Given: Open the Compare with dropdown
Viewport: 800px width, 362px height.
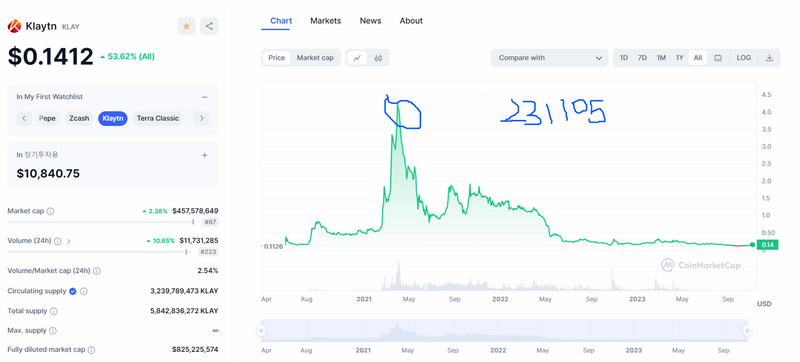Looking at the screenshot, I should [x=549, y=58].
